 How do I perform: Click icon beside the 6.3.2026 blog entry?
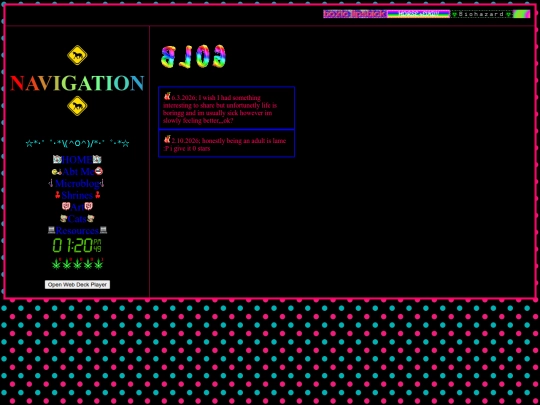[167, 96]
